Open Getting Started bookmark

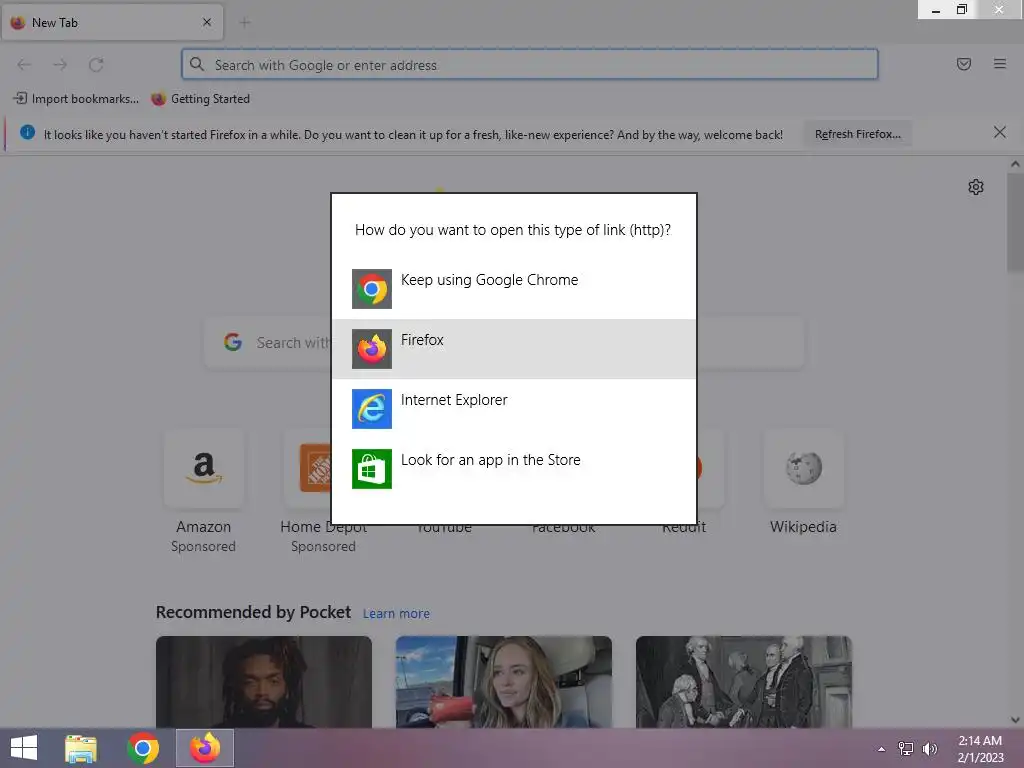(x=200, y=99)
